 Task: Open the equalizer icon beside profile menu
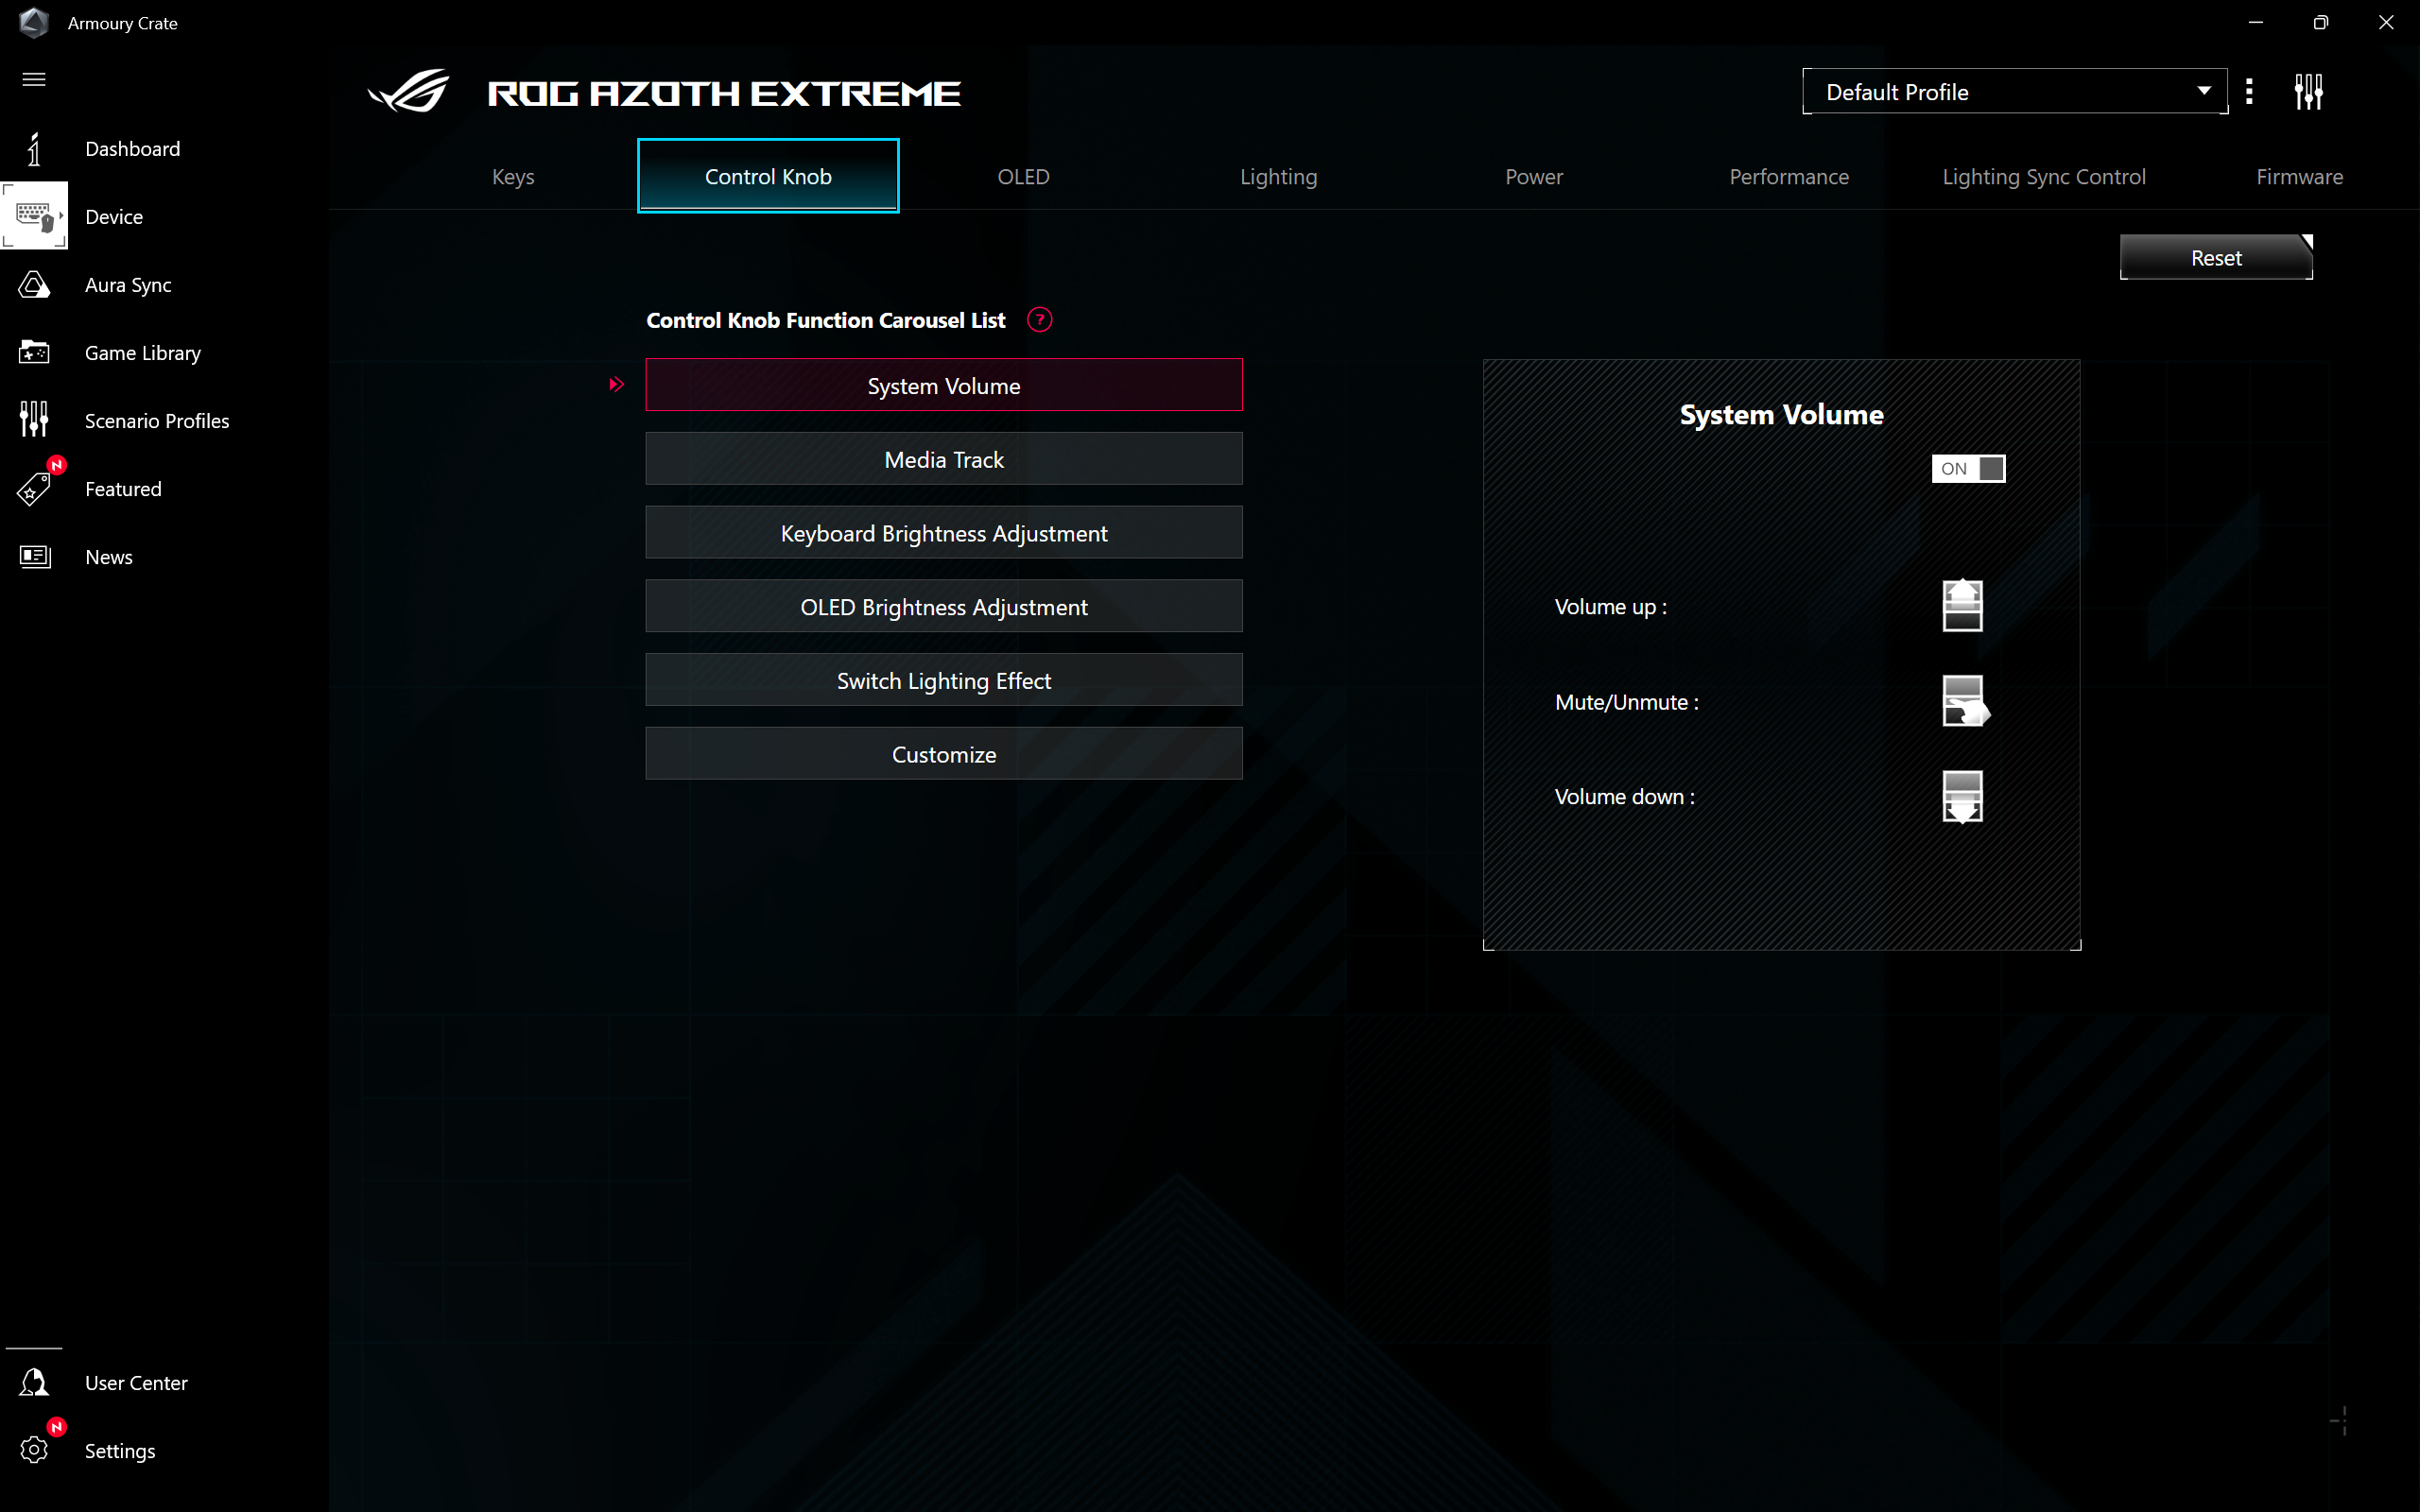click(x=2308, y=92)
